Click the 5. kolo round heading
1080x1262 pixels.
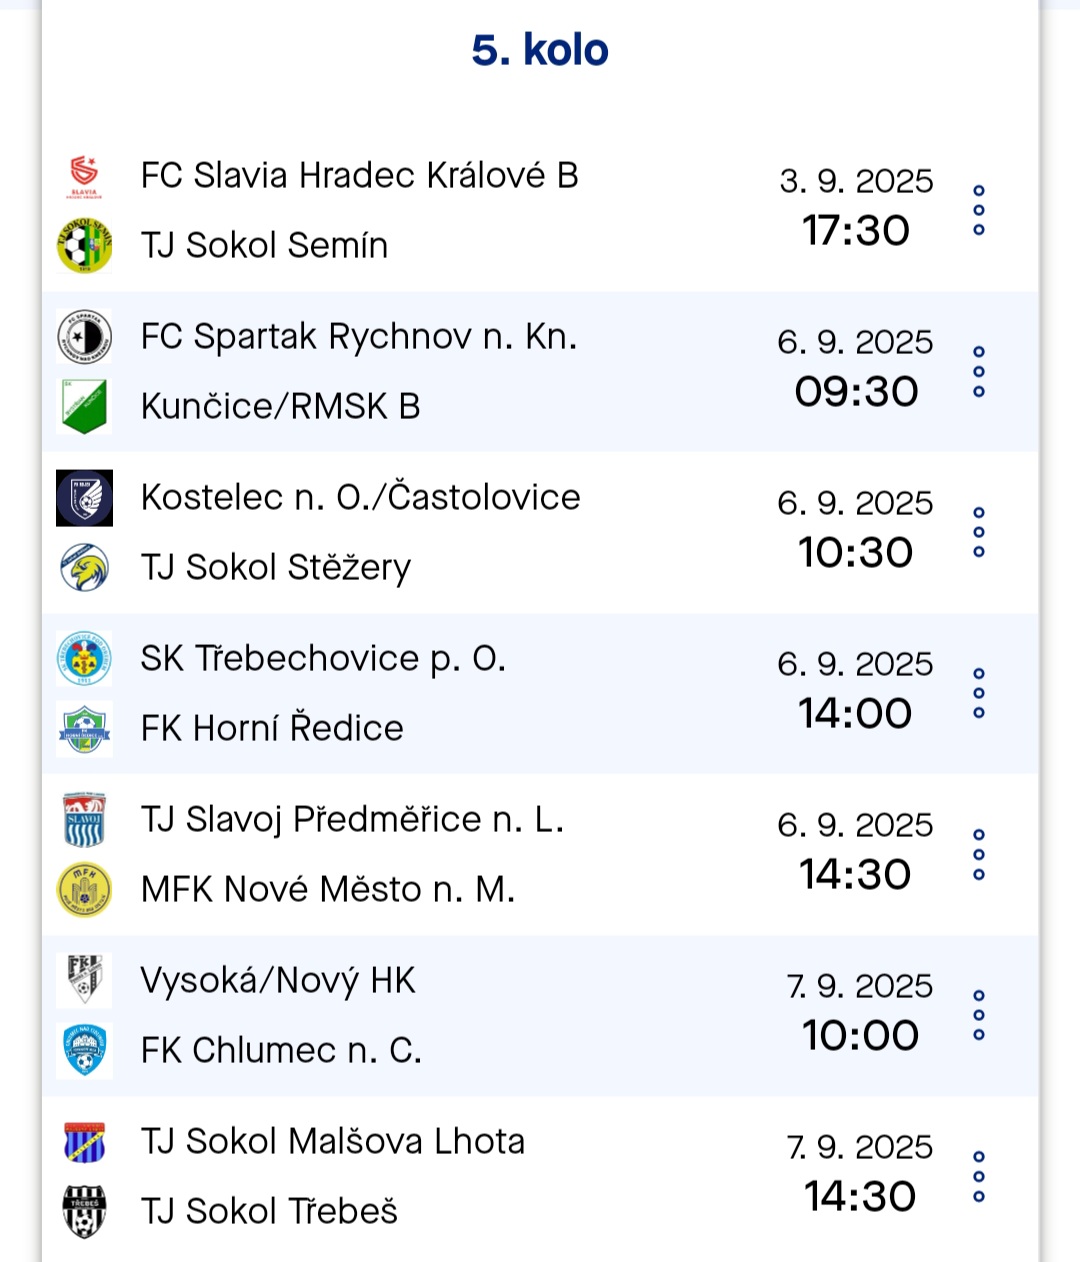click(x=540, y=50)
